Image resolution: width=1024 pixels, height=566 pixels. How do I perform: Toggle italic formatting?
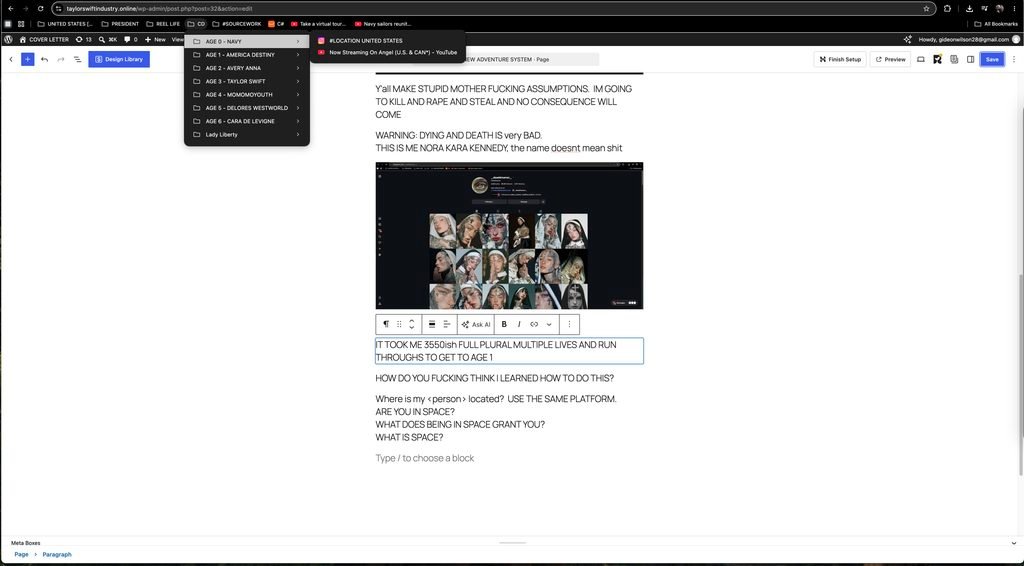tap(519, 324)
